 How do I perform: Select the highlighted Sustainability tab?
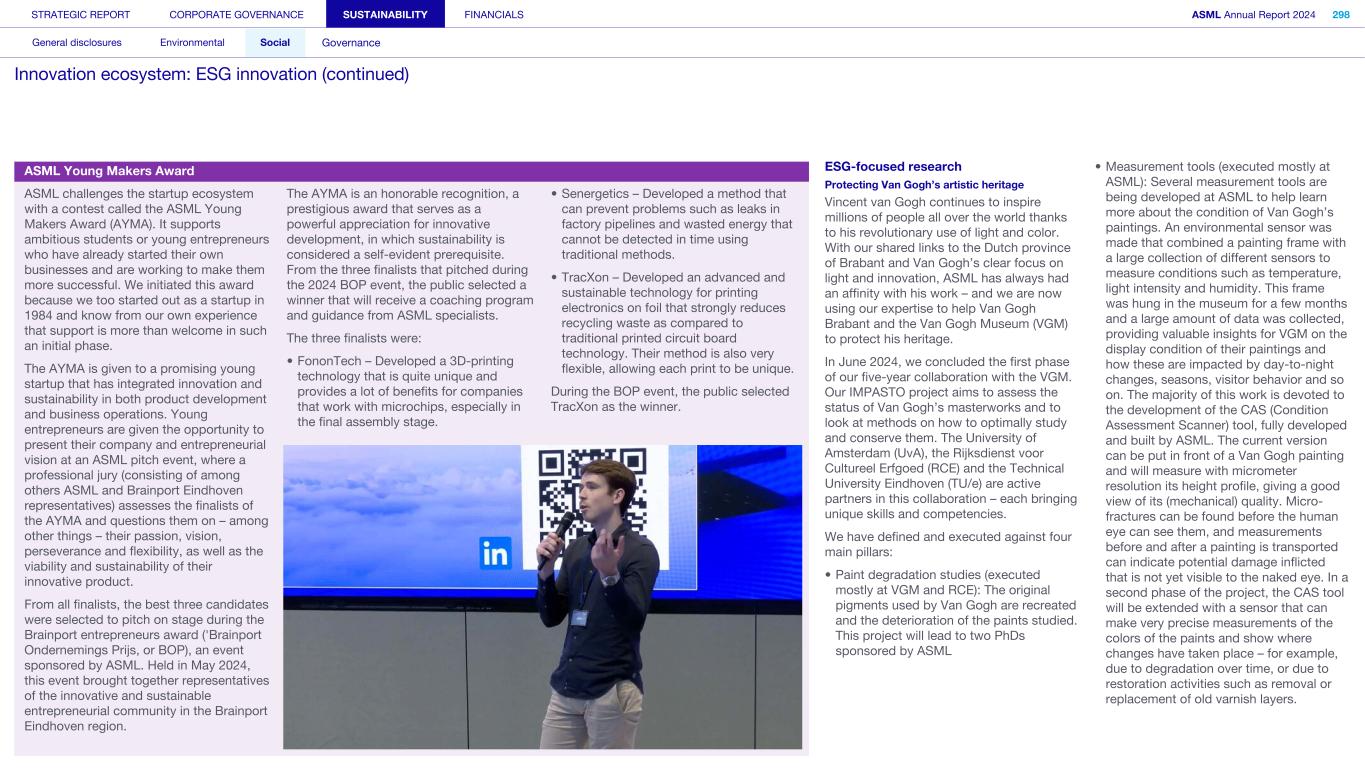tap(385, 14)
